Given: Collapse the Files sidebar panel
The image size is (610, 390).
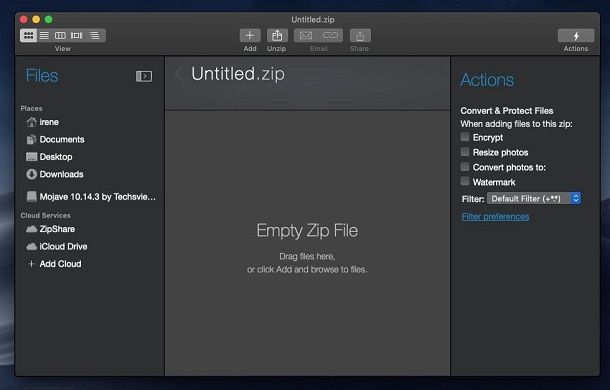Looking at the screenshot, I should 144,76.
